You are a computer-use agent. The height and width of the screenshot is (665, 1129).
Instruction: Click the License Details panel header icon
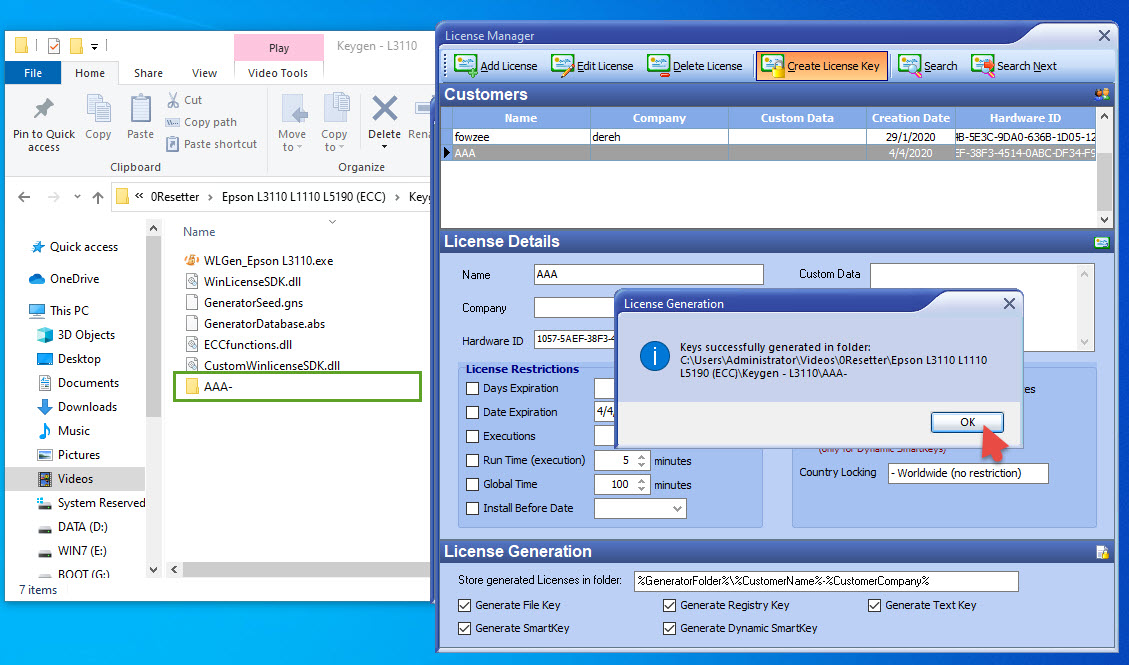pyautogui.click(x=1102, y=242)
